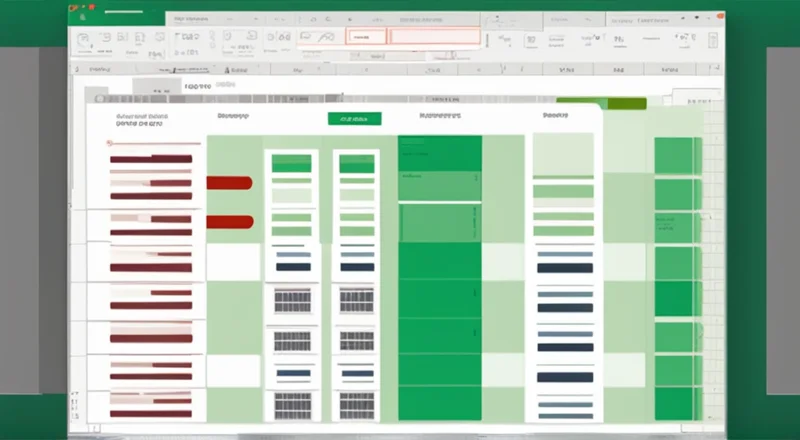
Task: Click the bottom grid icon in the third column
Action: 356,404
